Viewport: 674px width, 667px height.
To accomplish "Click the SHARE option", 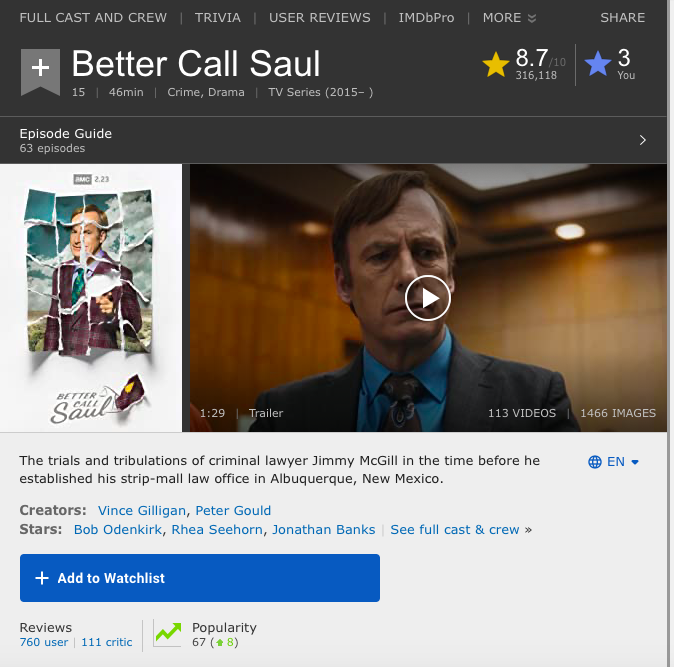I will pos(622,18).
